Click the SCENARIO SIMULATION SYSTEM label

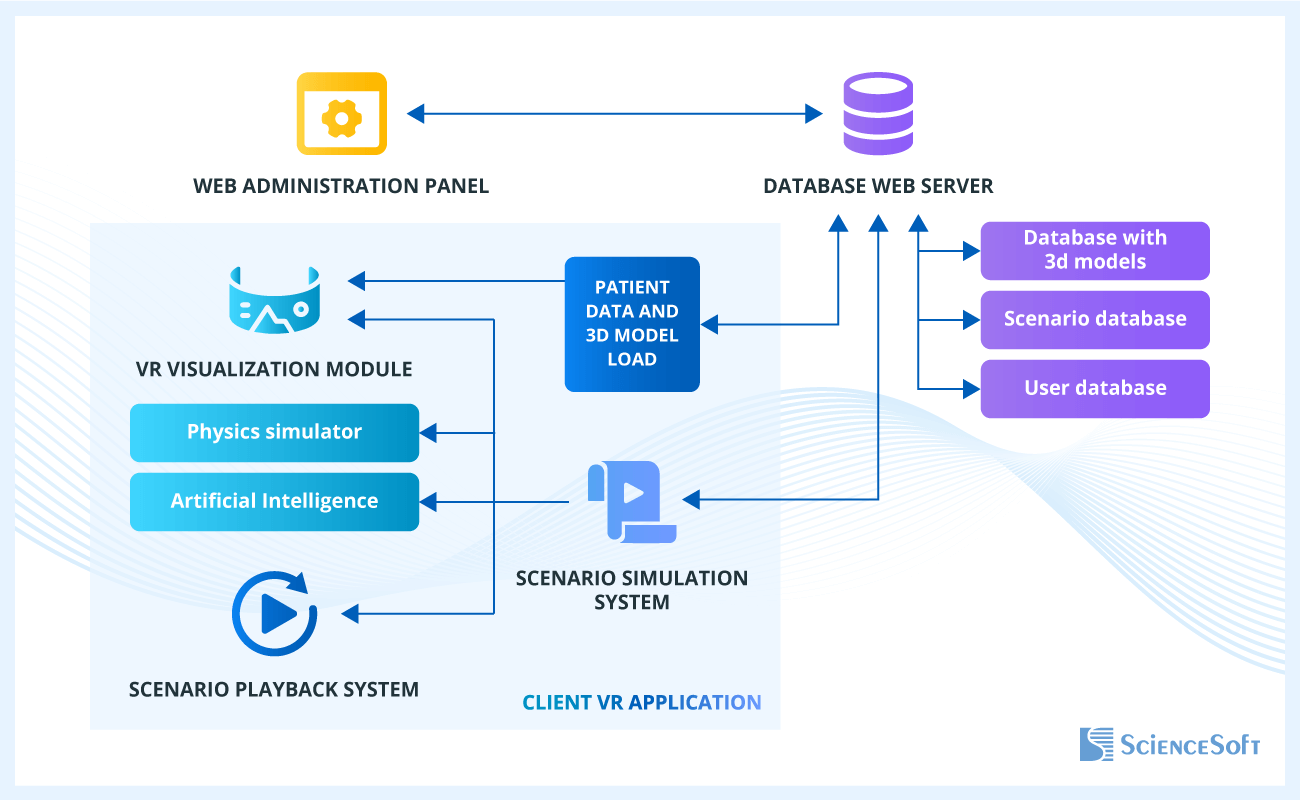coord(631,590)
